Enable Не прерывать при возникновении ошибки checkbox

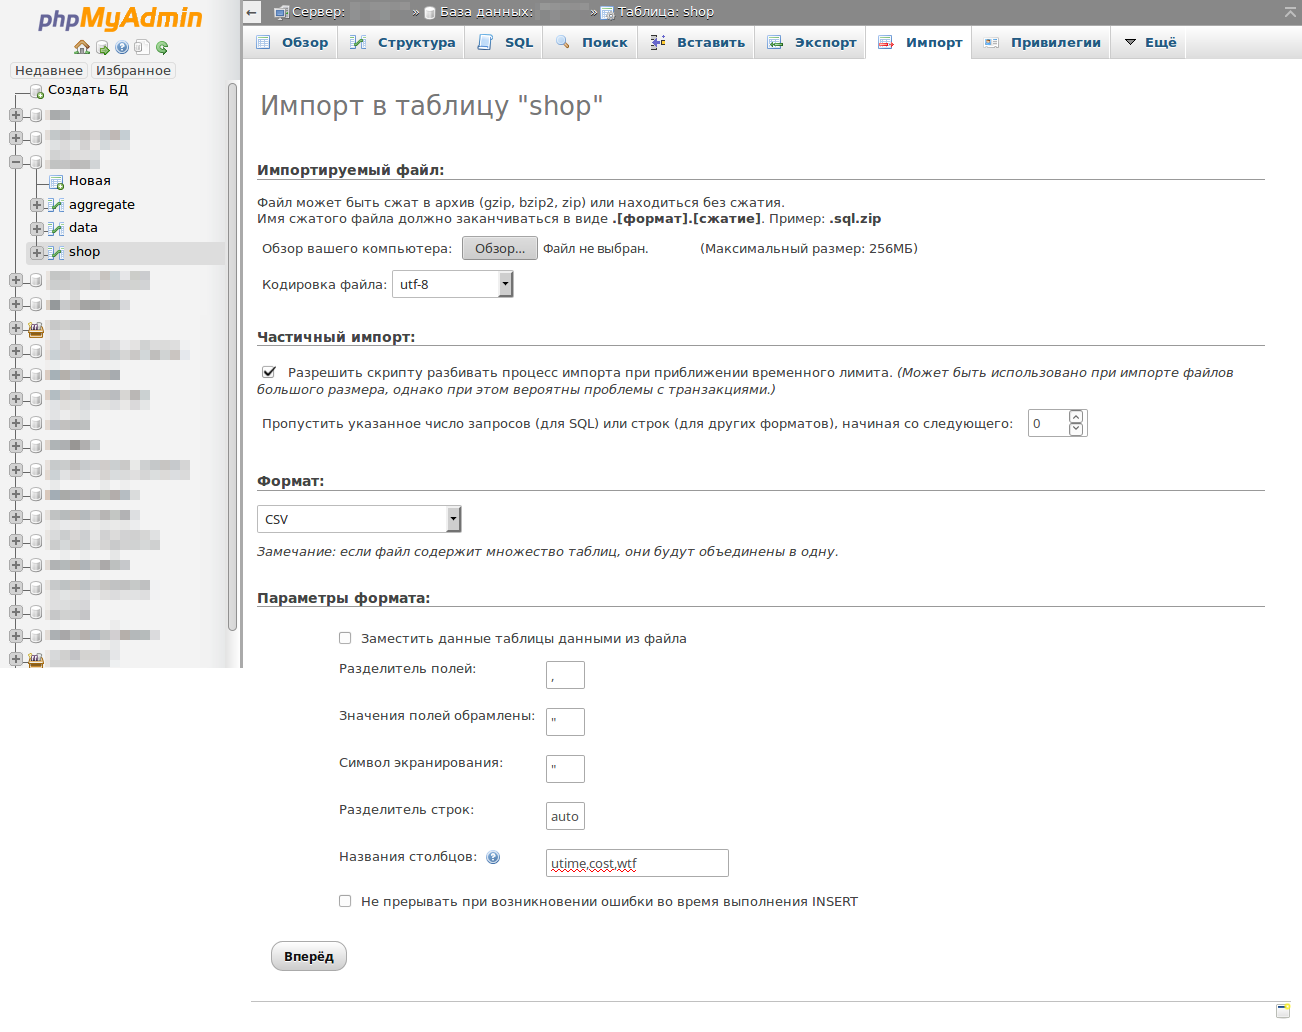pos(345,901)
